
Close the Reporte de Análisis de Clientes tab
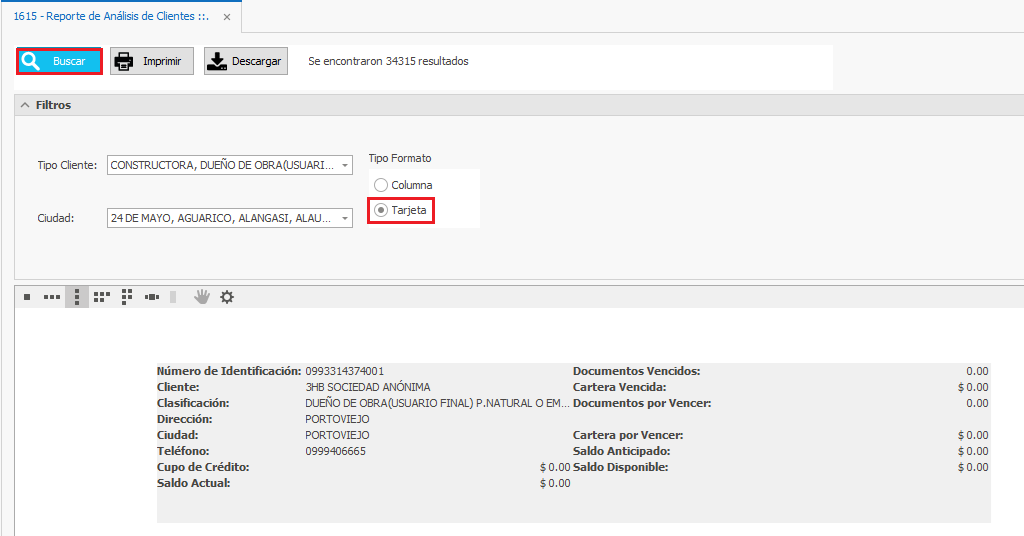[x=227, y=18]
